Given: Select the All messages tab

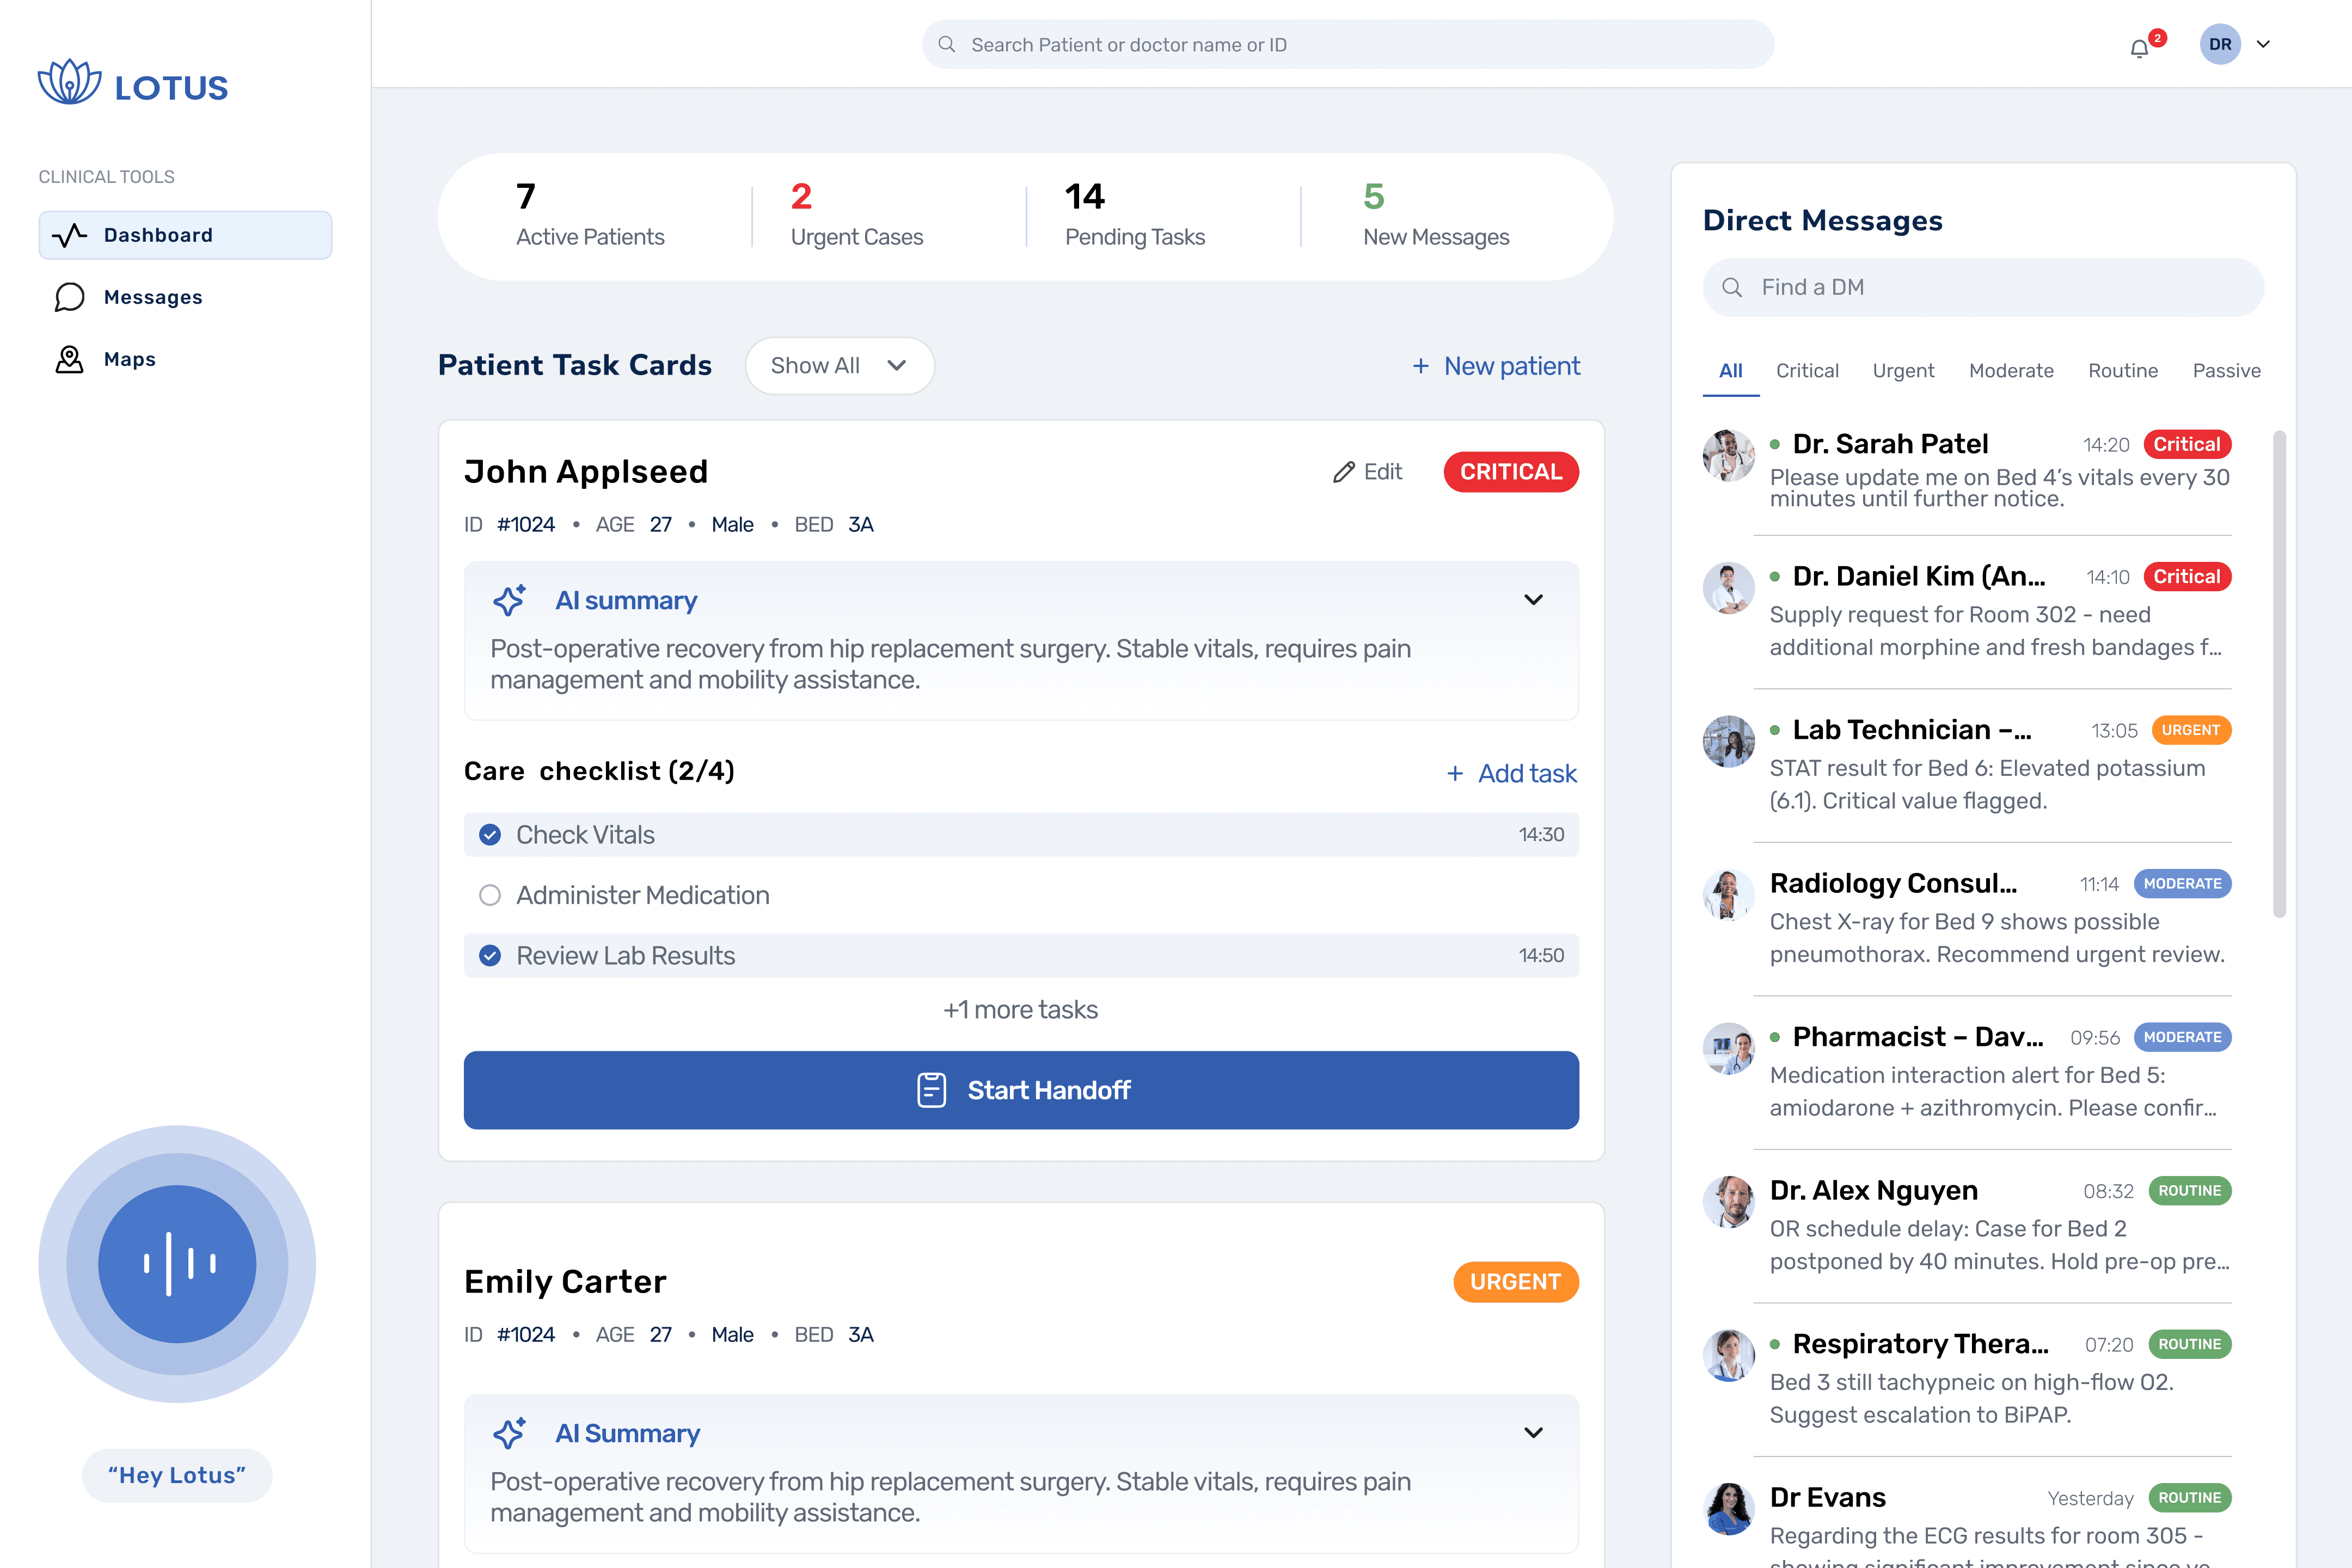Looking at the screenshot, I should pos(1731,371).
